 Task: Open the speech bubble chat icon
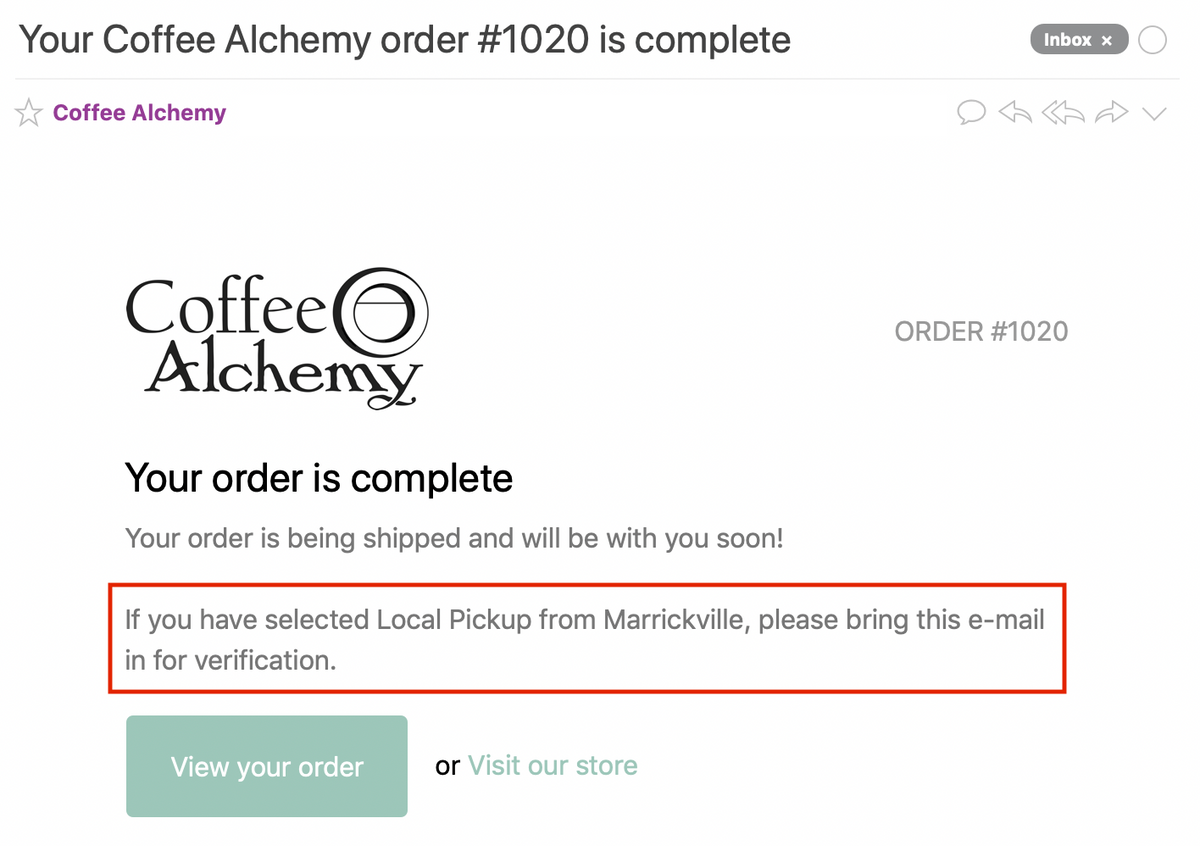(x=972, y=113)
